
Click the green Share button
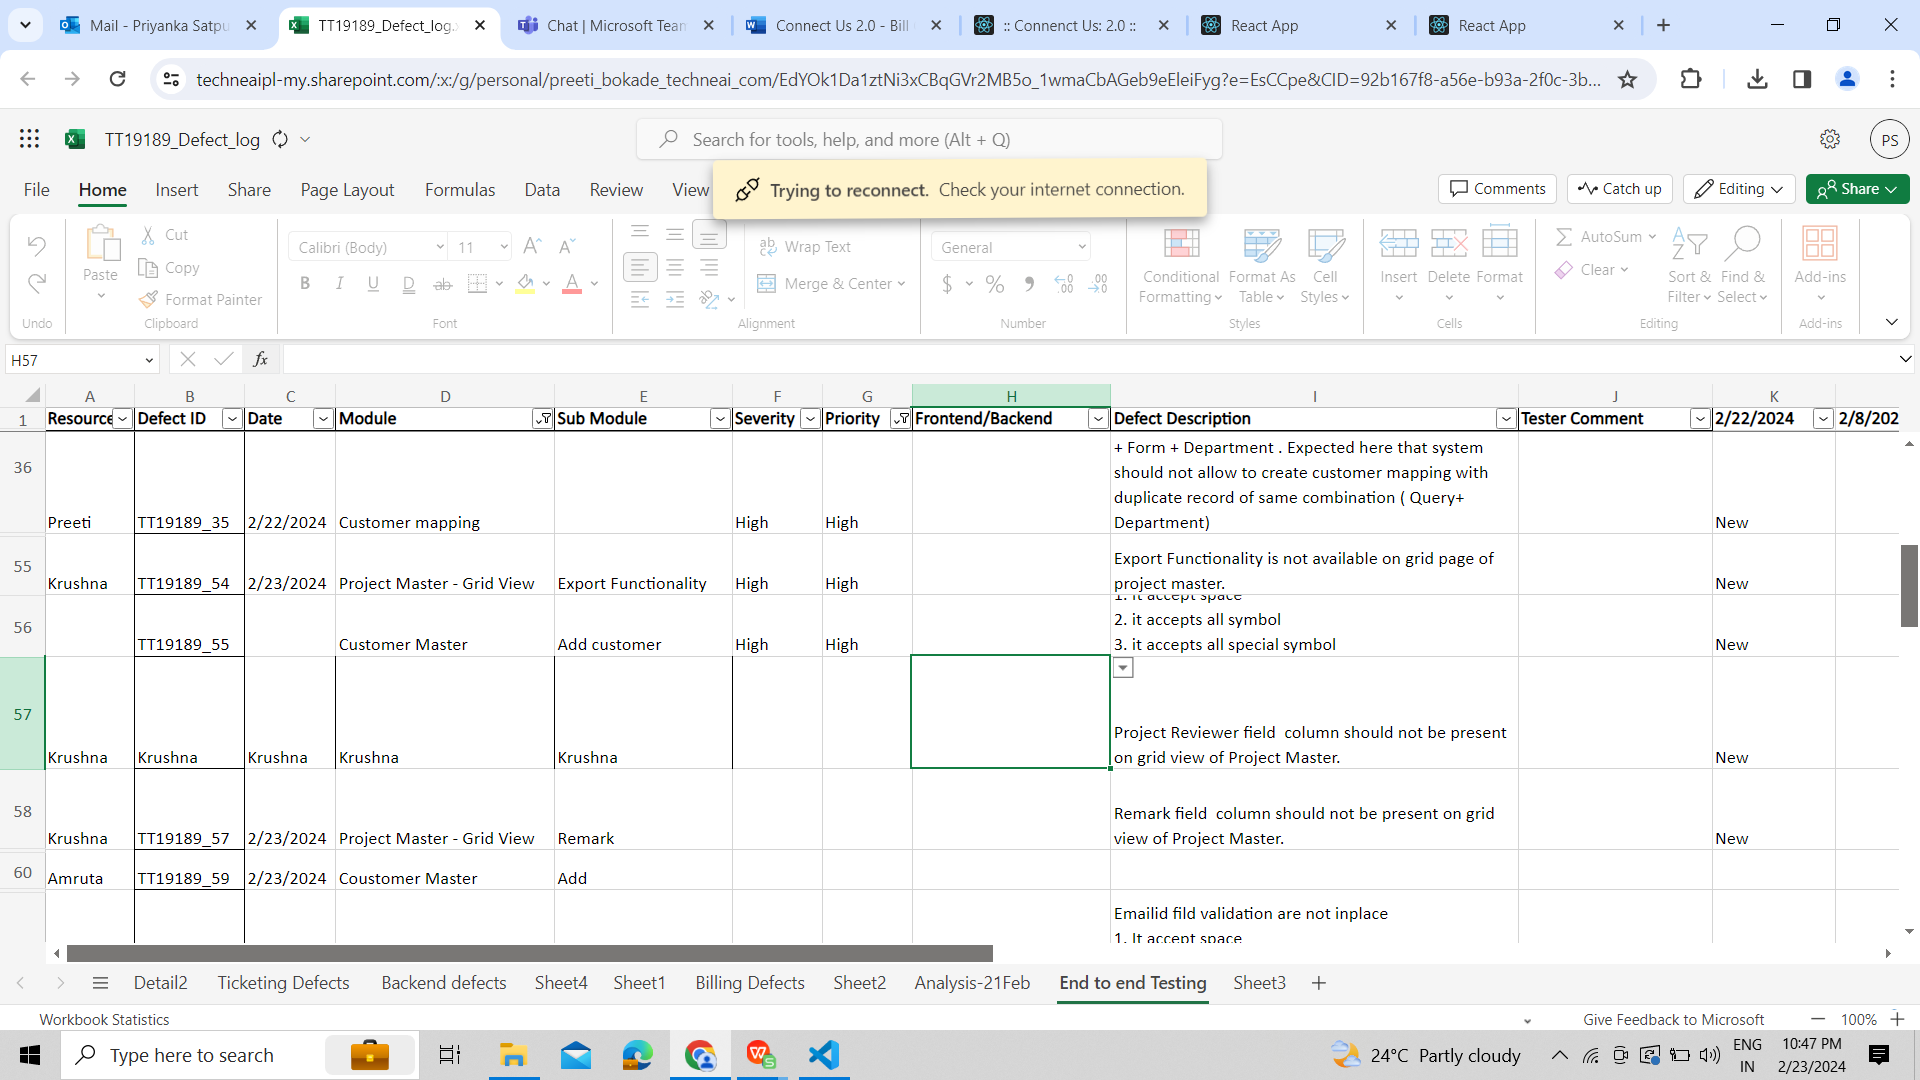[1857, 189]
